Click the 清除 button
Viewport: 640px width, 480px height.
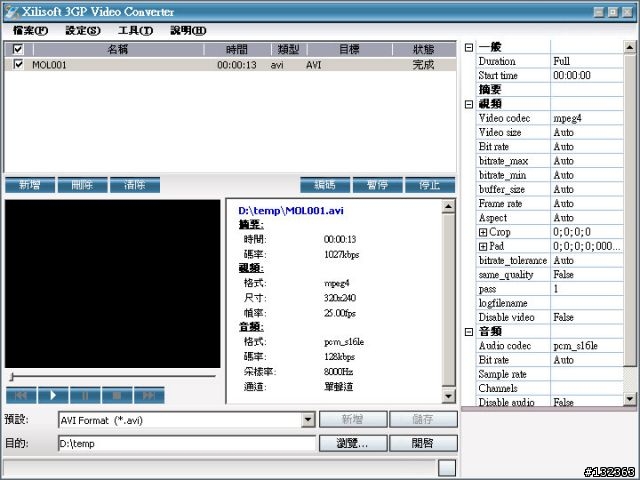[x=135, y=185]
